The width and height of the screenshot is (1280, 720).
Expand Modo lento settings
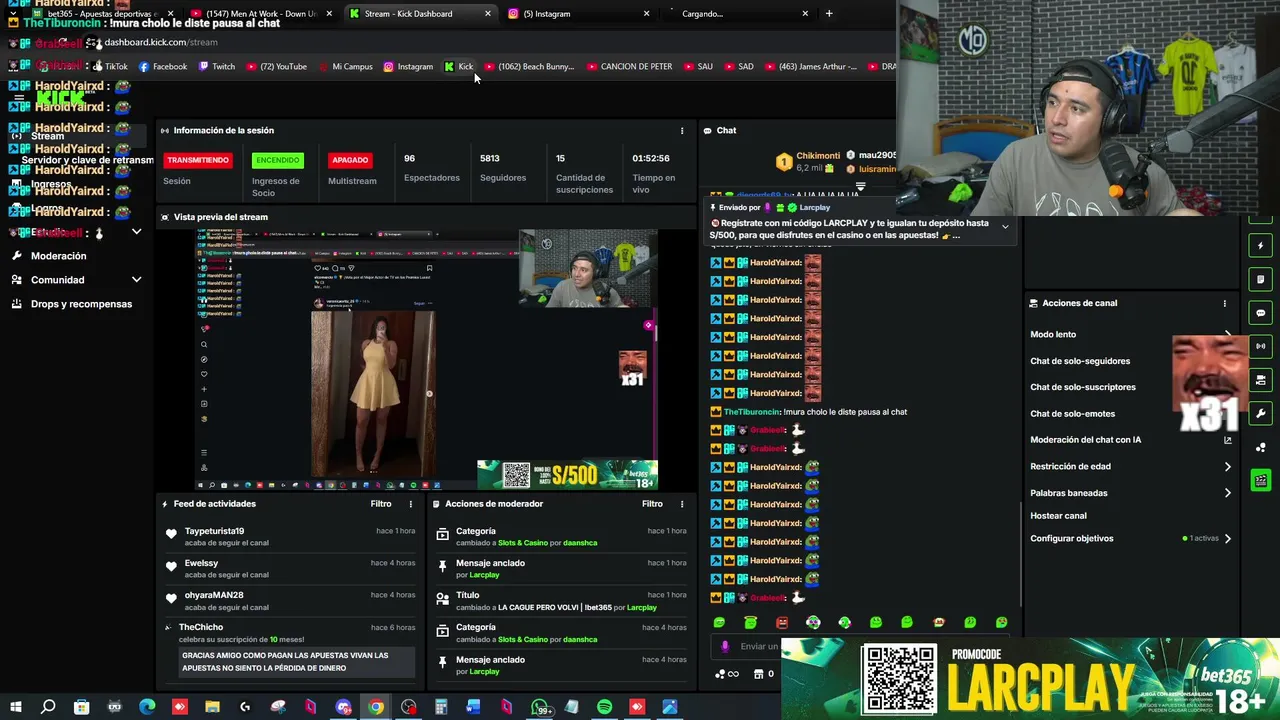1228,334
